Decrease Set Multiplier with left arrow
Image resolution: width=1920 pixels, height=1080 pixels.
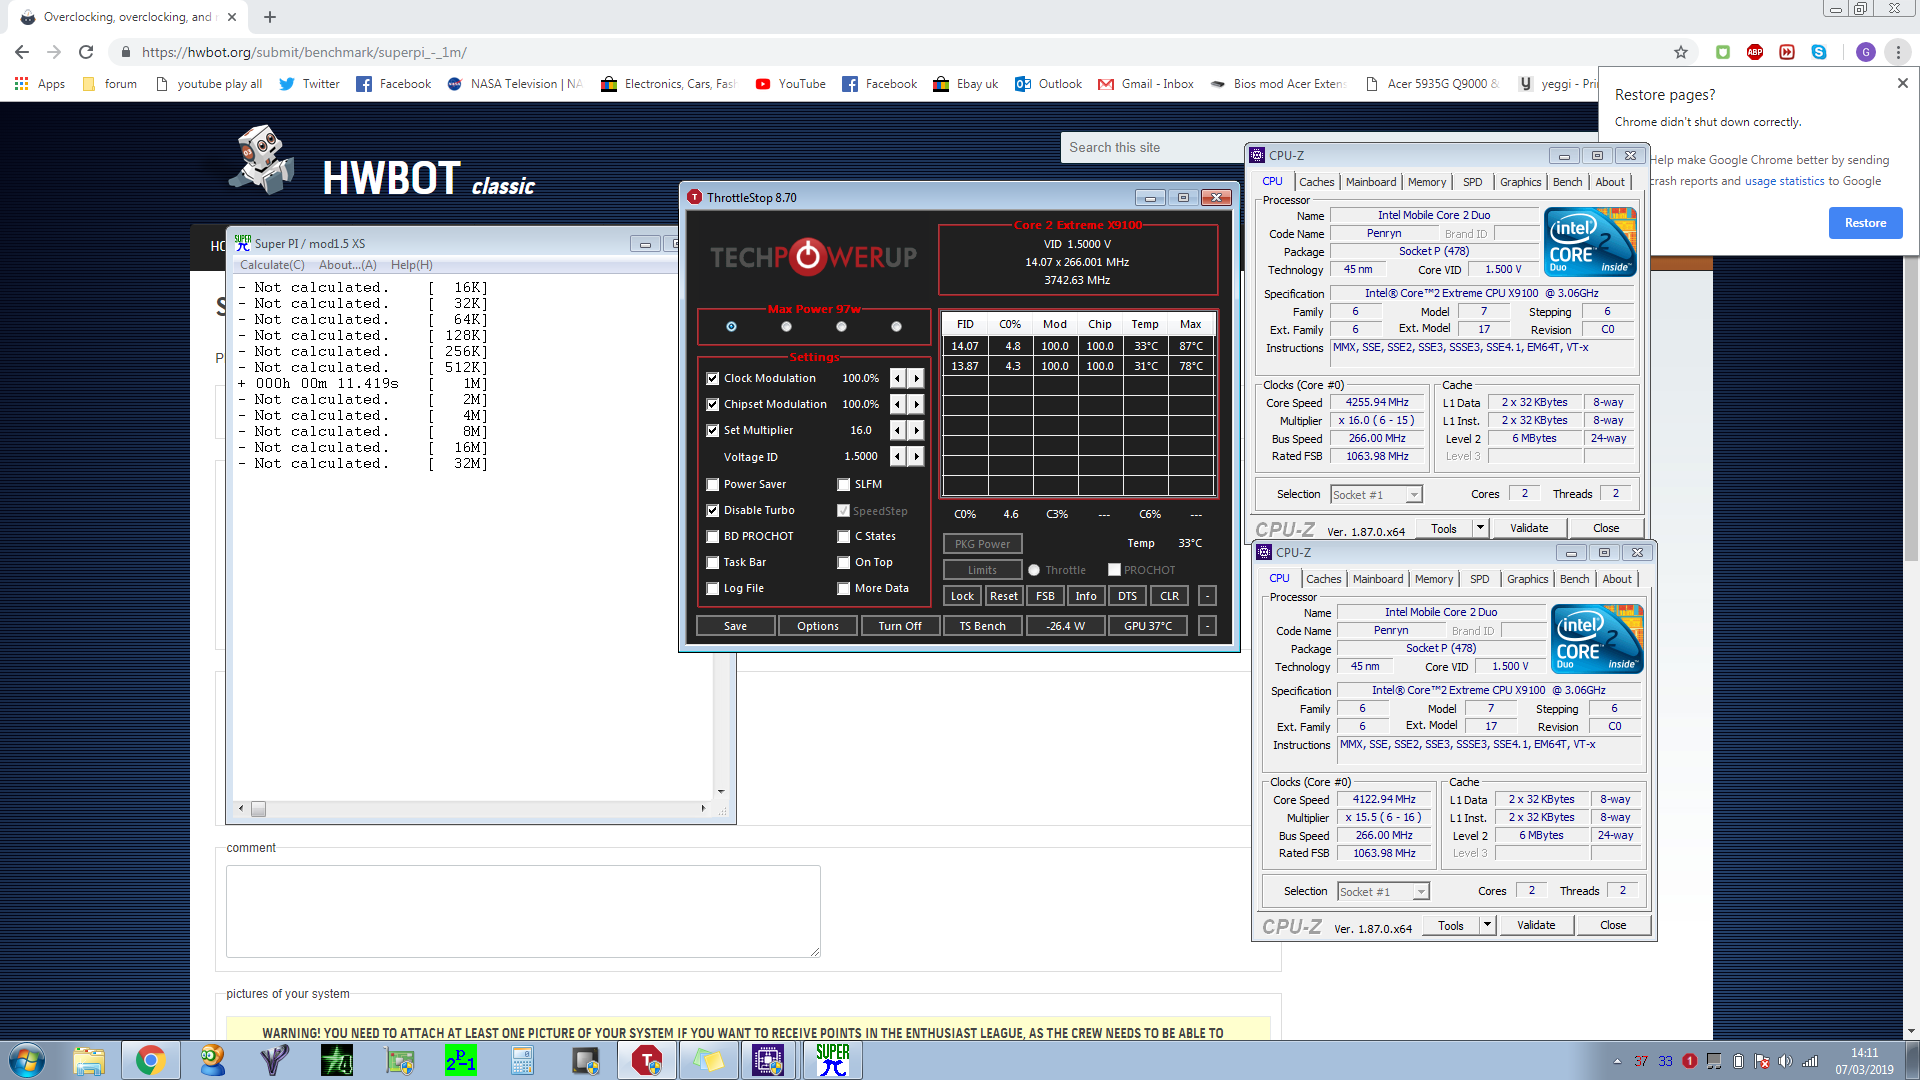tap(898, 430)
